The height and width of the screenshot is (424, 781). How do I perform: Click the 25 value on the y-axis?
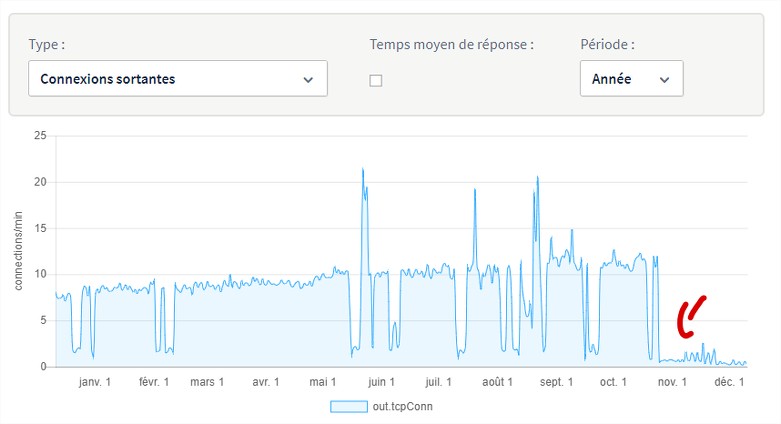[x=40, y=136]
